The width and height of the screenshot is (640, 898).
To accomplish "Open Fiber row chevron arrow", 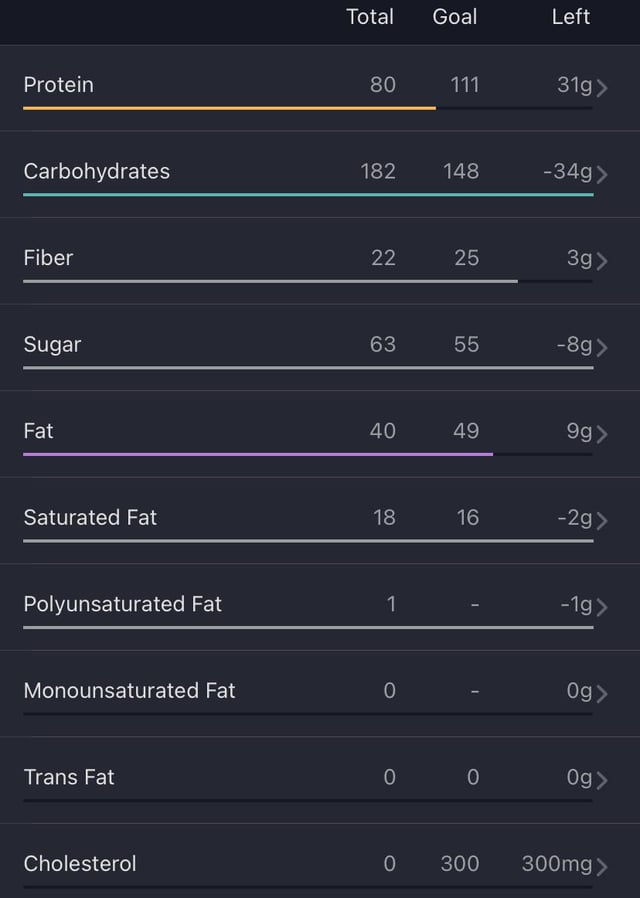I will [x=602, y=261].
